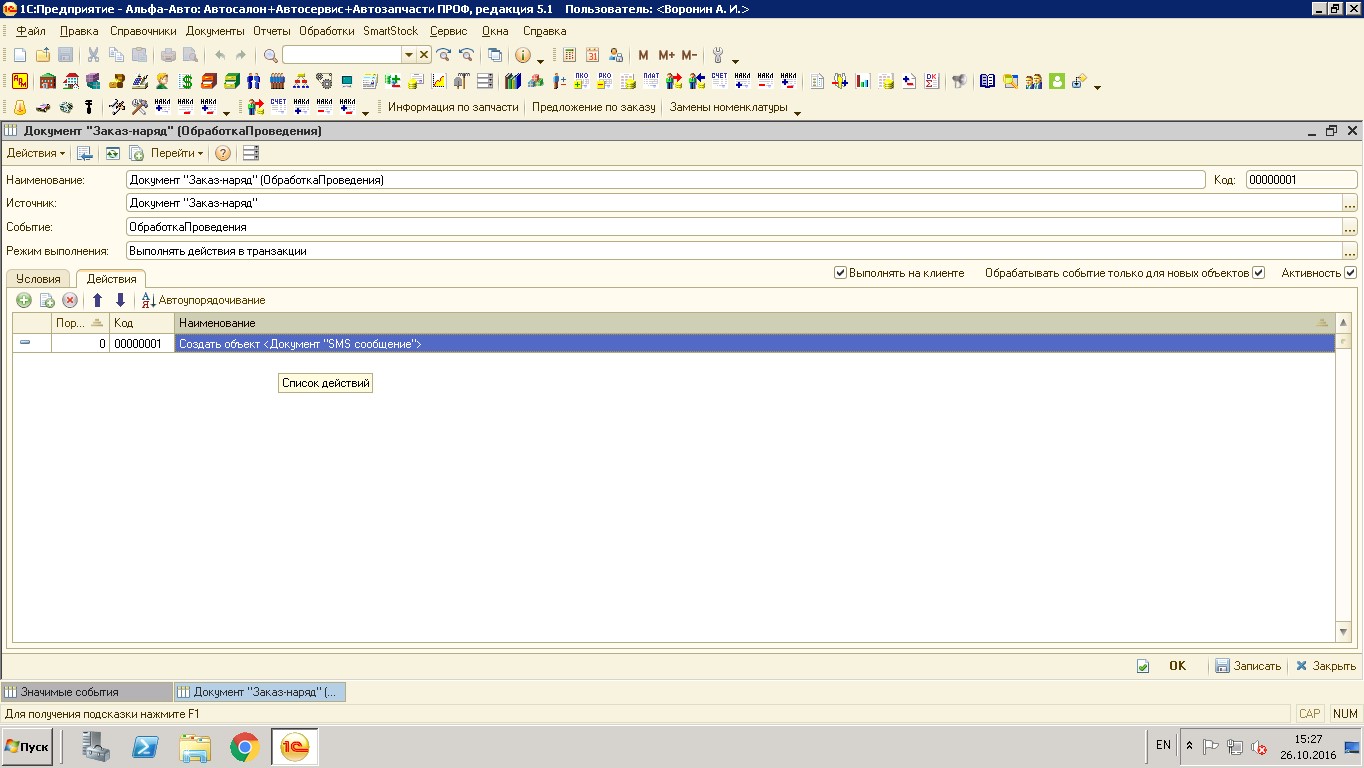Click the Наименование input field
This screenshot has height=768, width=1364.
coord(666,180)
